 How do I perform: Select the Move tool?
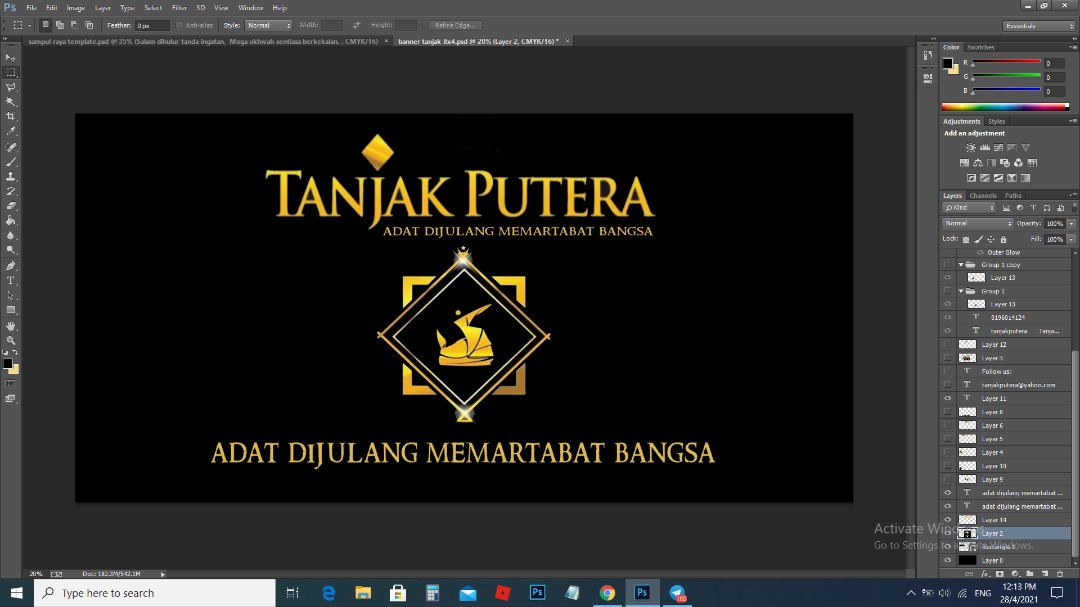tap(10, 58)
